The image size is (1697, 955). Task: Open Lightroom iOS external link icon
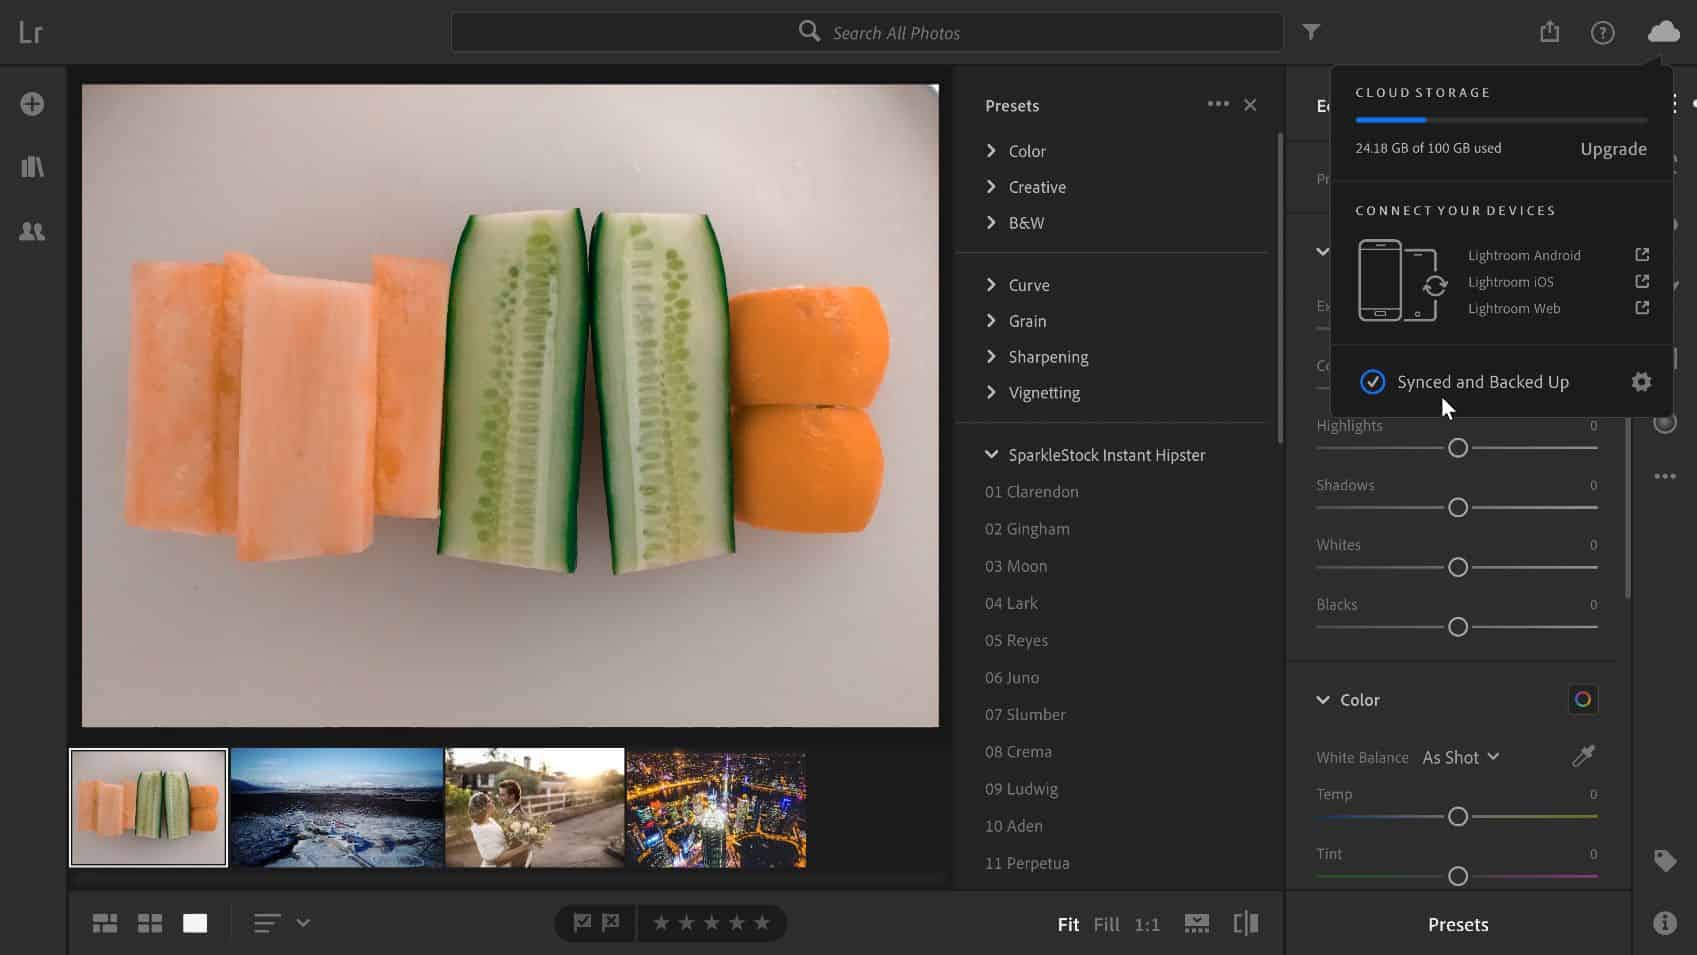point(1642,282)
